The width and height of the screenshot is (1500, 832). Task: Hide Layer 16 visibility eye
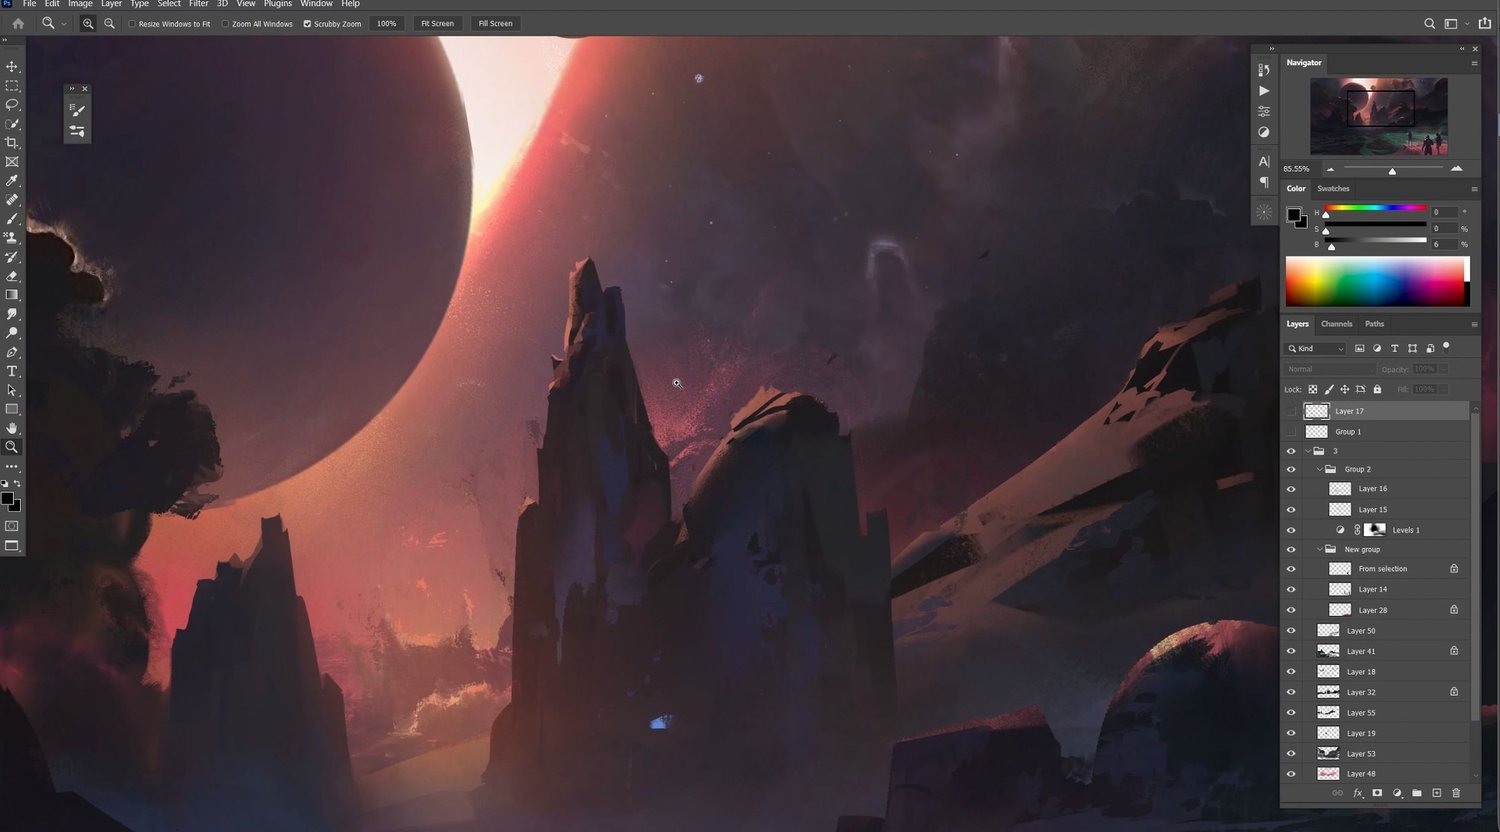click(x=1291, y=489)
